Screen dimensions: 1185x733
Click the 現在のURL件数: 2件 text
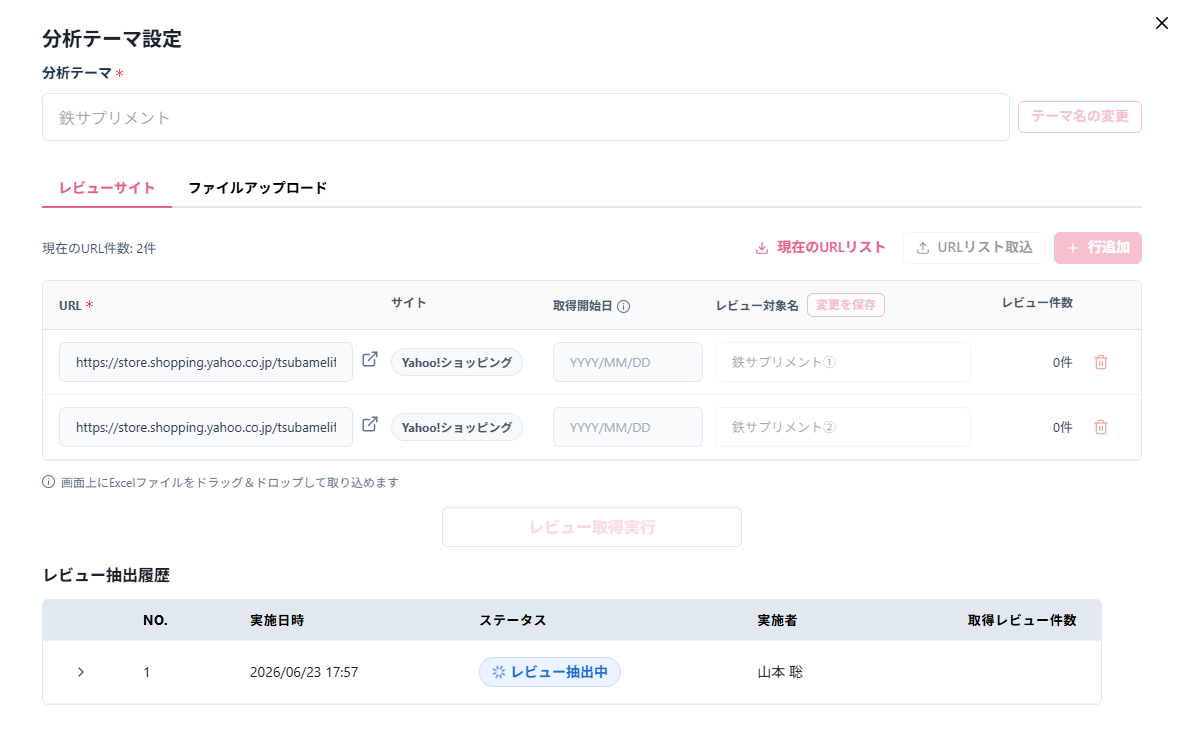tap(99, 249)
